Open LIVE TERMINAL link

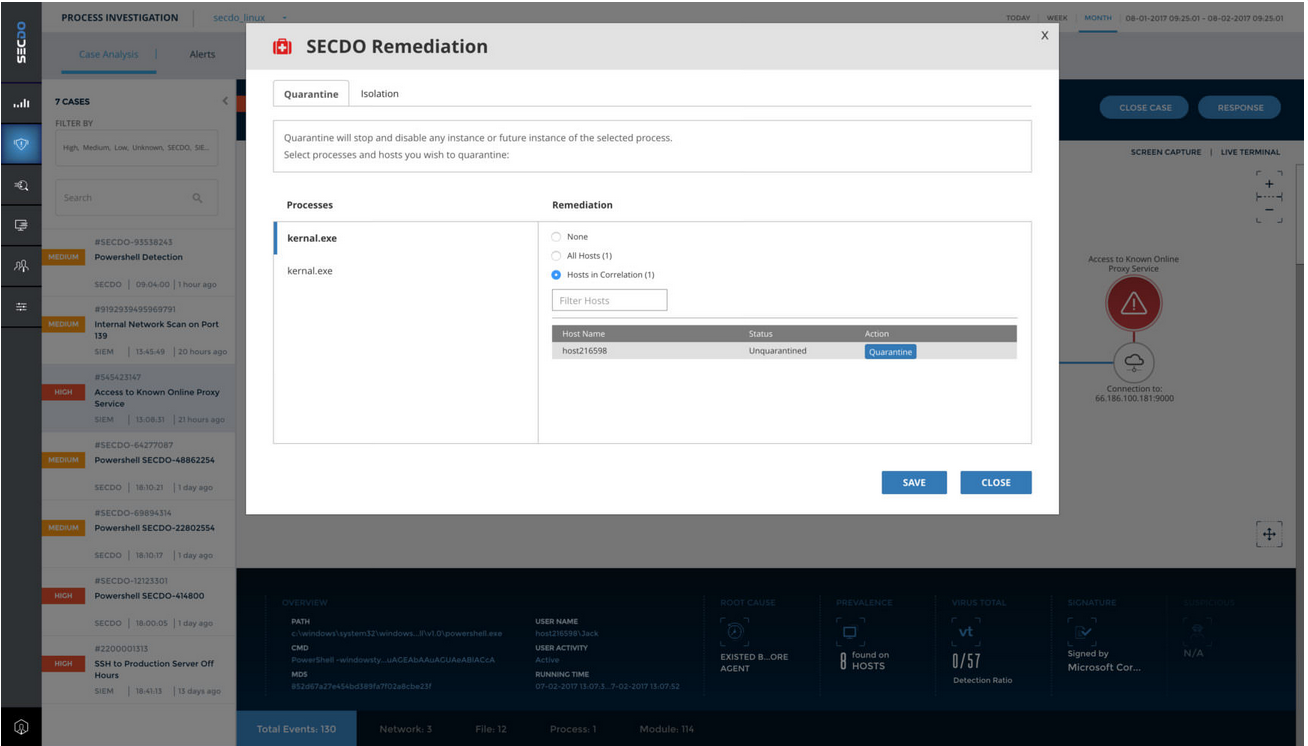click(1250, 152)
